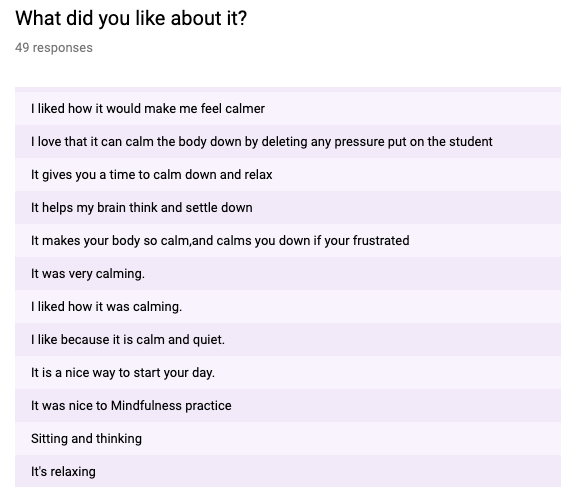The height and width of the screenshot is (500, 561).
Task: Click the 'It's relaxing' response row
Action: [288, 471]
